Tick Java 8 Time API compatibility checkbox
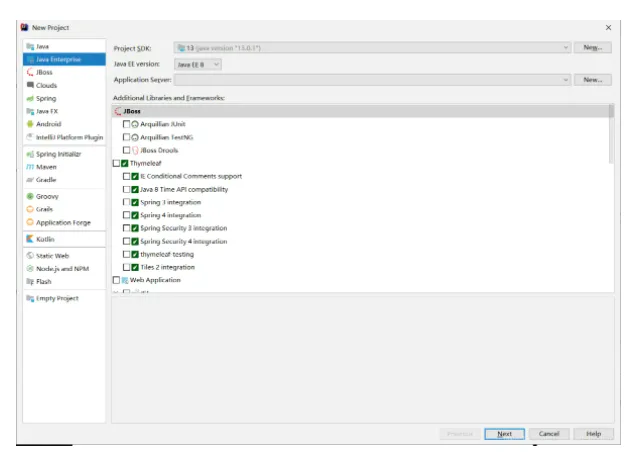Image resolution: width=638 pixels, height=459 pixels. click(127, 189)
